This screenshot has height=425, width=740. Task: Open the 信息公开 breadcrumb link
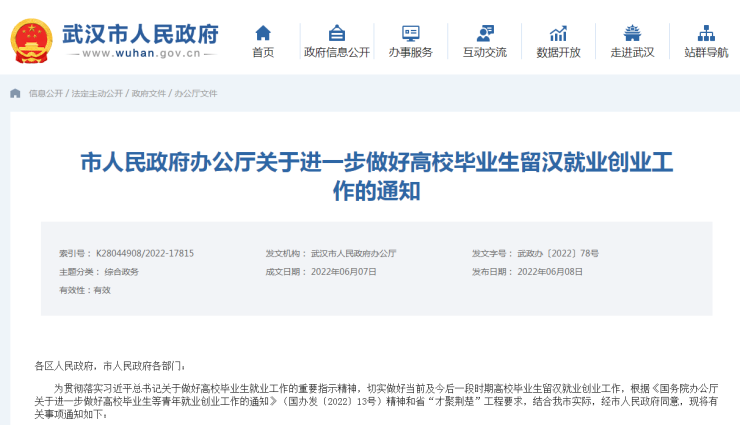(45, 93)
